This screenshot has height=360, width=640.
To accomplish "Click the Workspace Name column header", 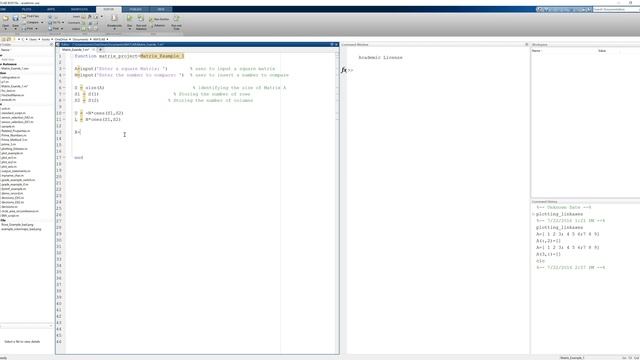I will click(536, 51).
